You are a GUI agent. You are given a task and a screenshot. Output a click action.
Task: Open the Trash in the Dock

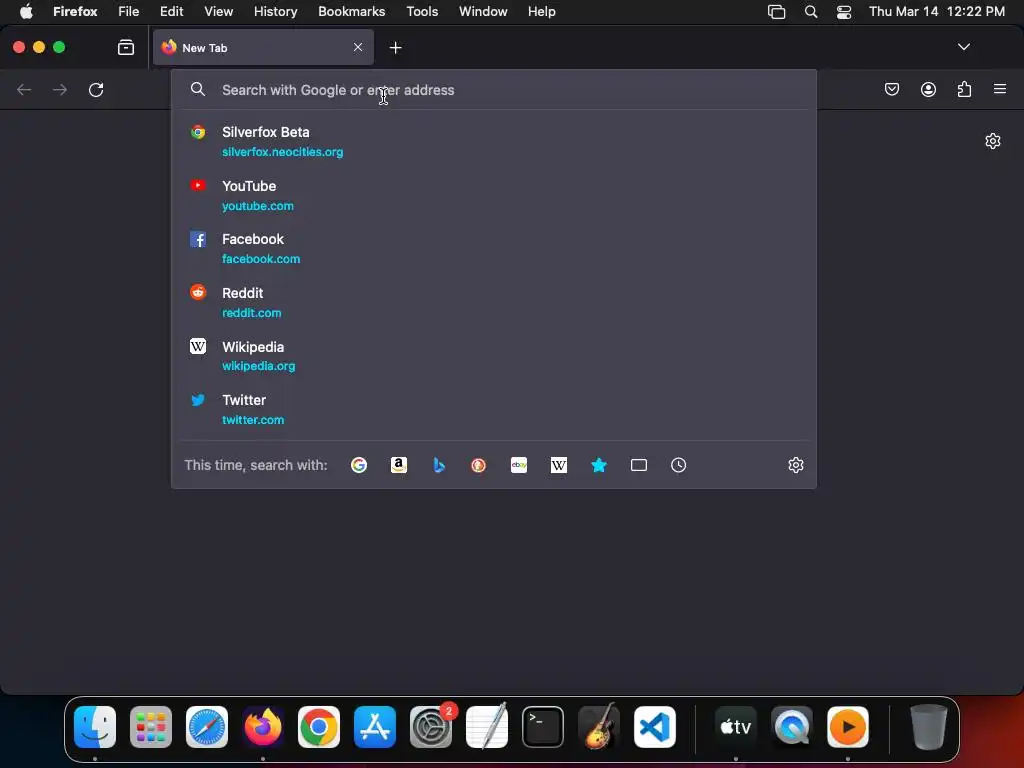(928, 727)
